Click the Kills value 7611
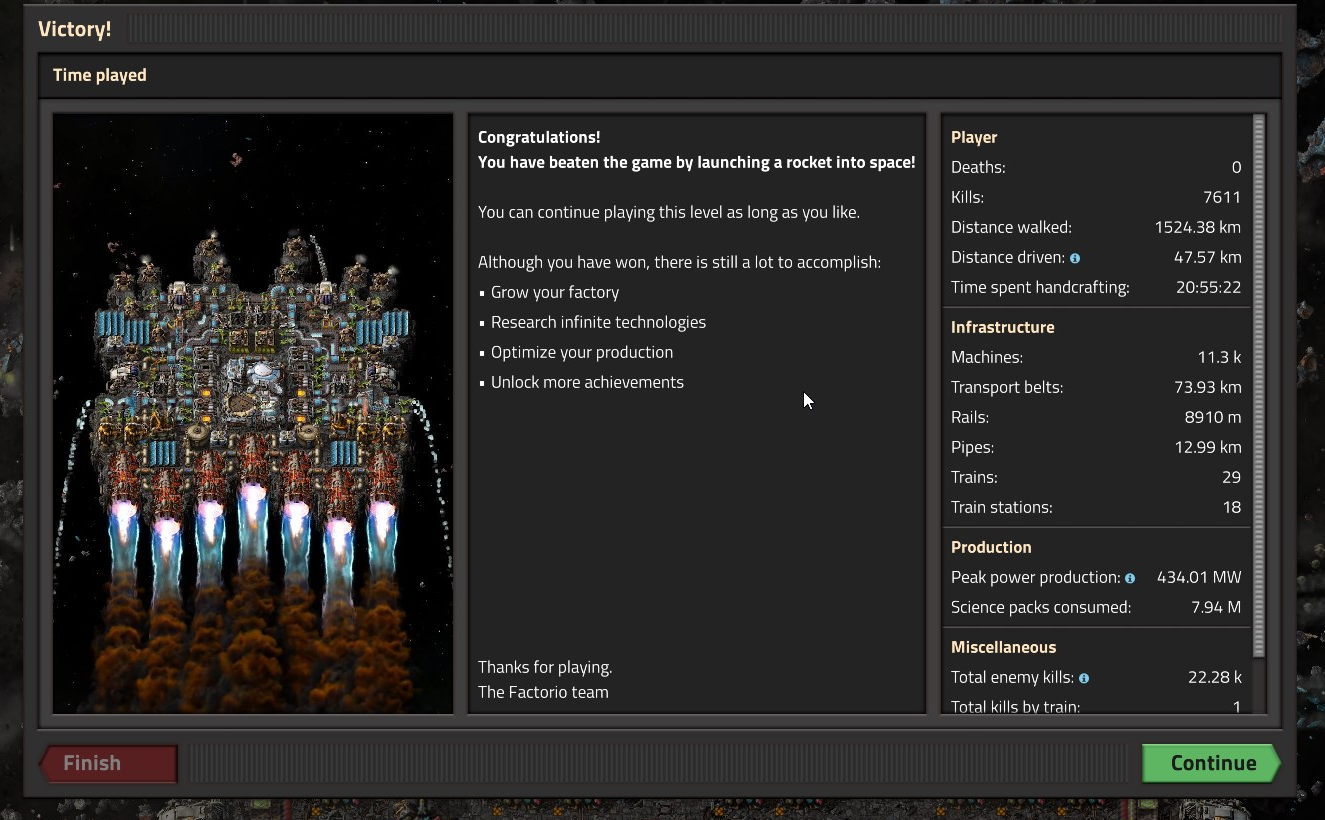This screenshot has width=1325, height=820. [1222, 197]
